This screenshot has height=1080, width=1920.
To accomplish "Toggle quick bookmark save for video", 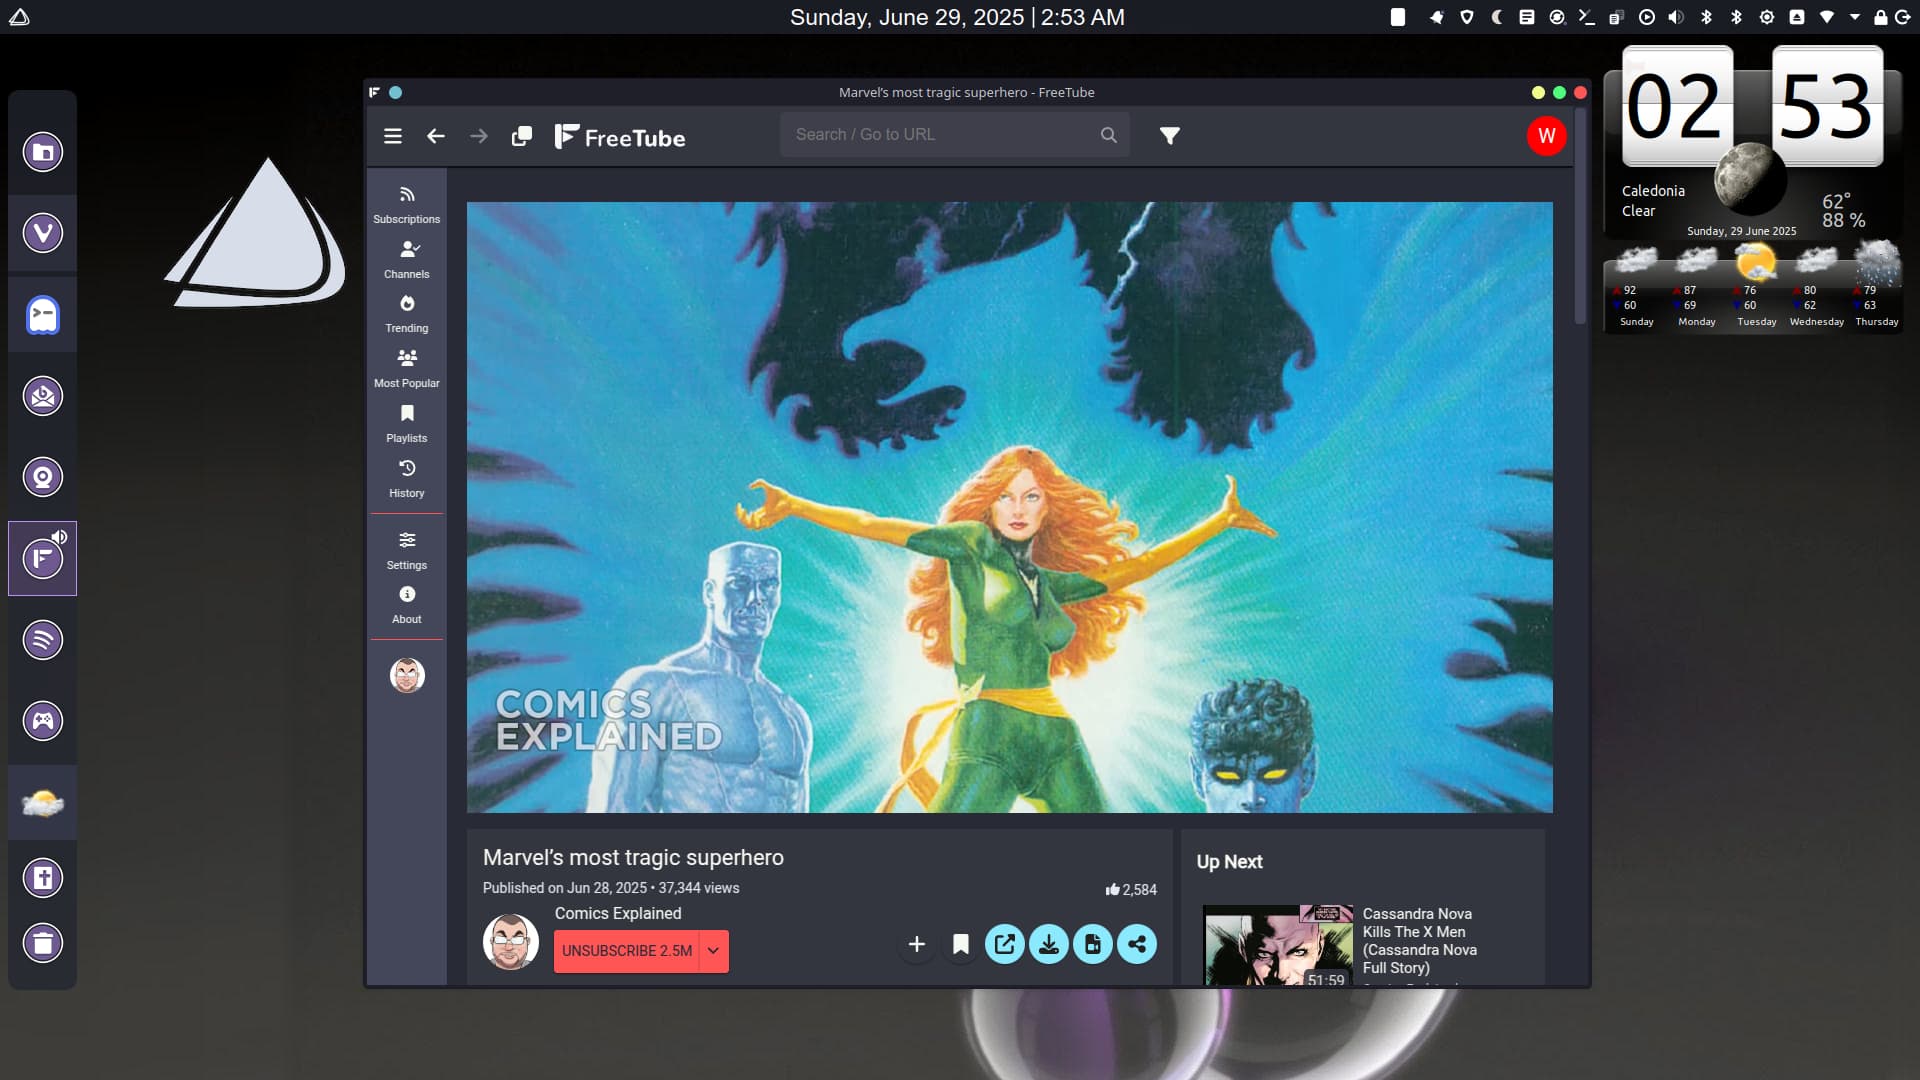I will (960, 944).
